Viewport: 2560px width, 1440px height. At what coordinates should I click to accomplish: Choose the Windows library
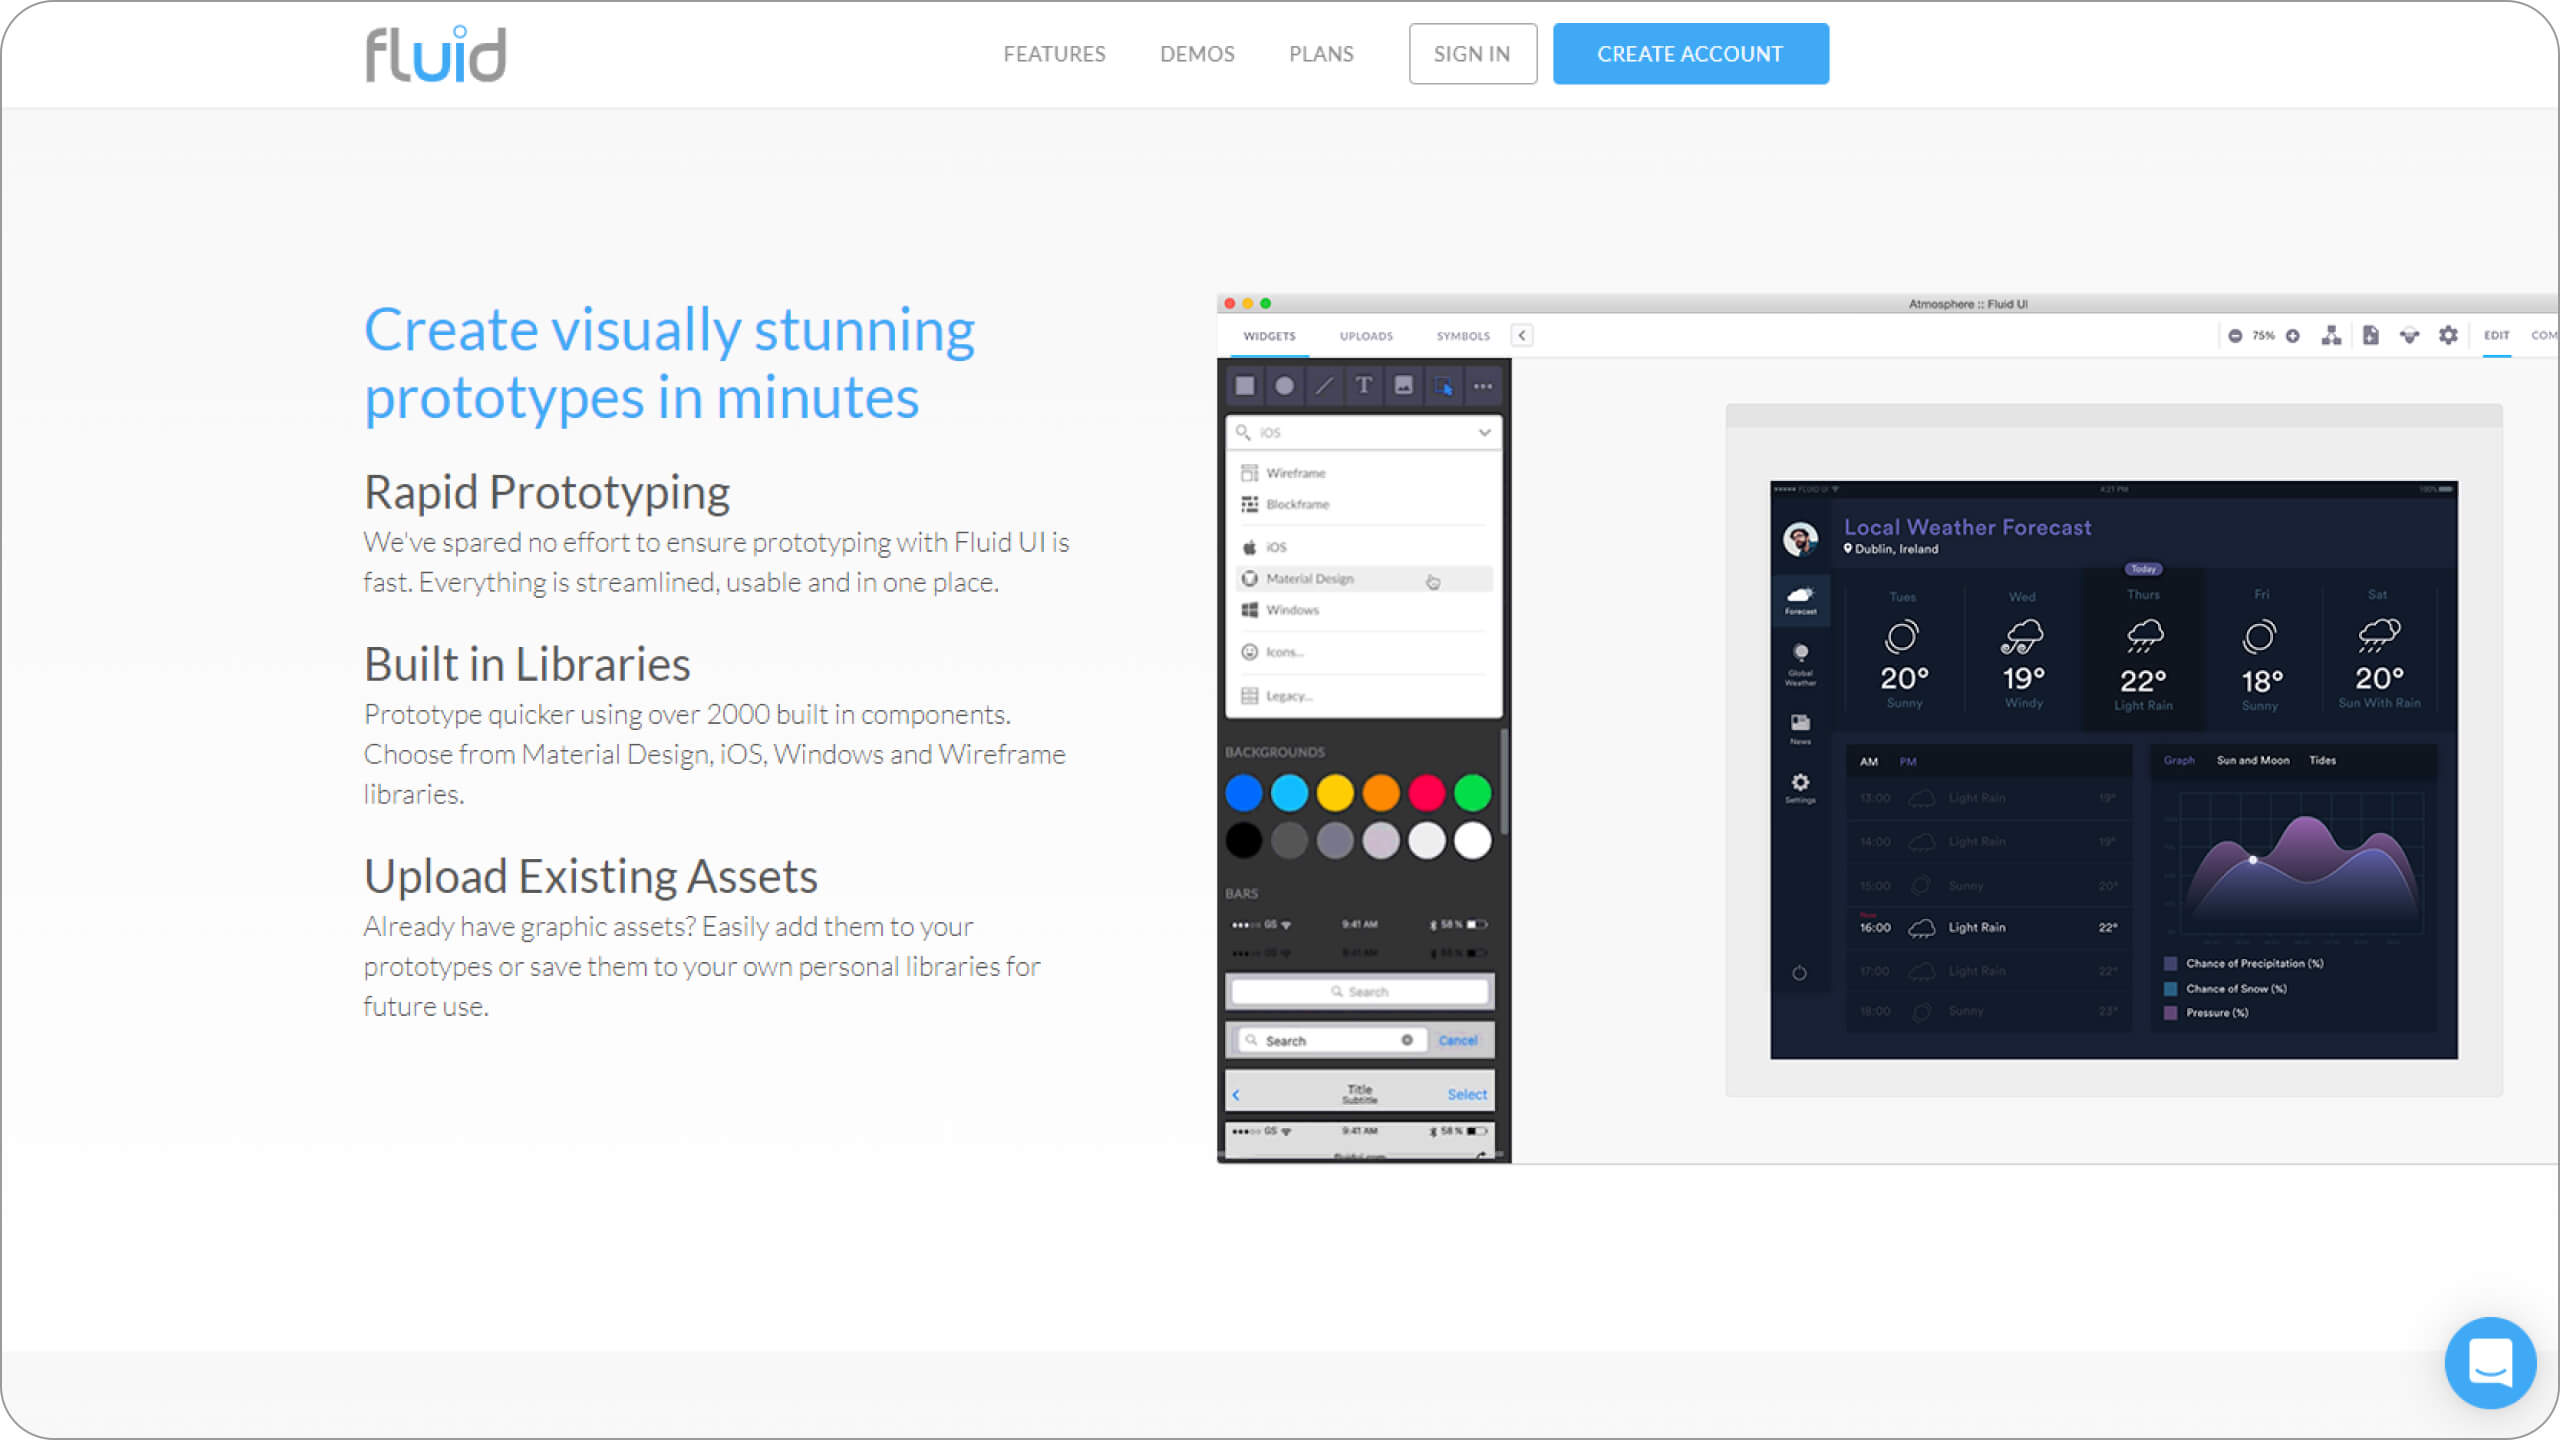tap(1364, 610)
